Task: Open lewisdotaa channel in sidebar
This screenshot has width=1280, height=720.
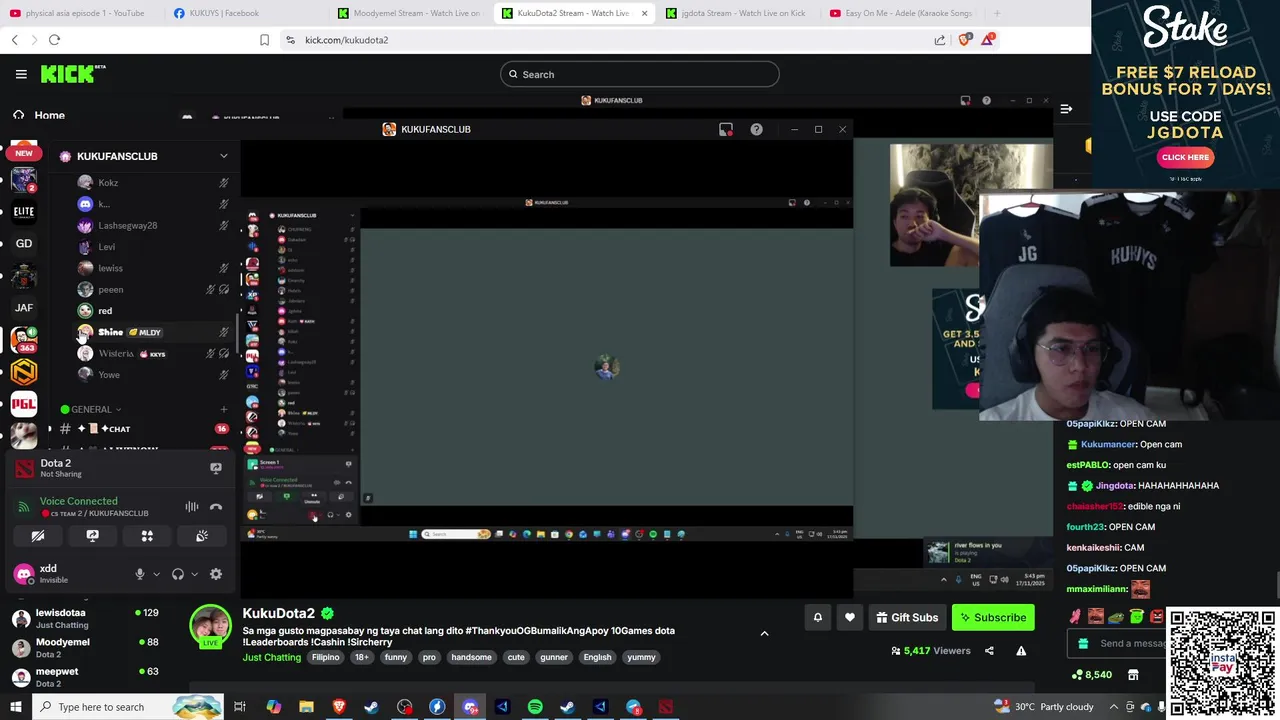Action: pos(85,618)
